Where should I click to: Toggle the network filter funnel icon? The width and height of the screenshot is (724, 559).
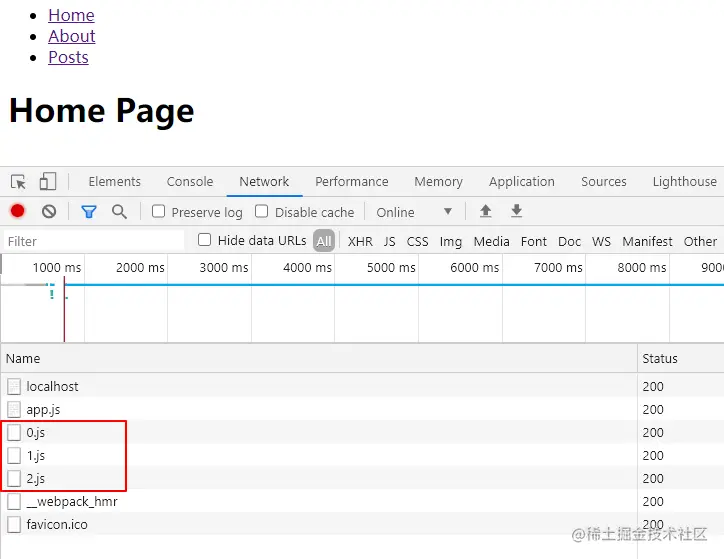coord(89,212)
